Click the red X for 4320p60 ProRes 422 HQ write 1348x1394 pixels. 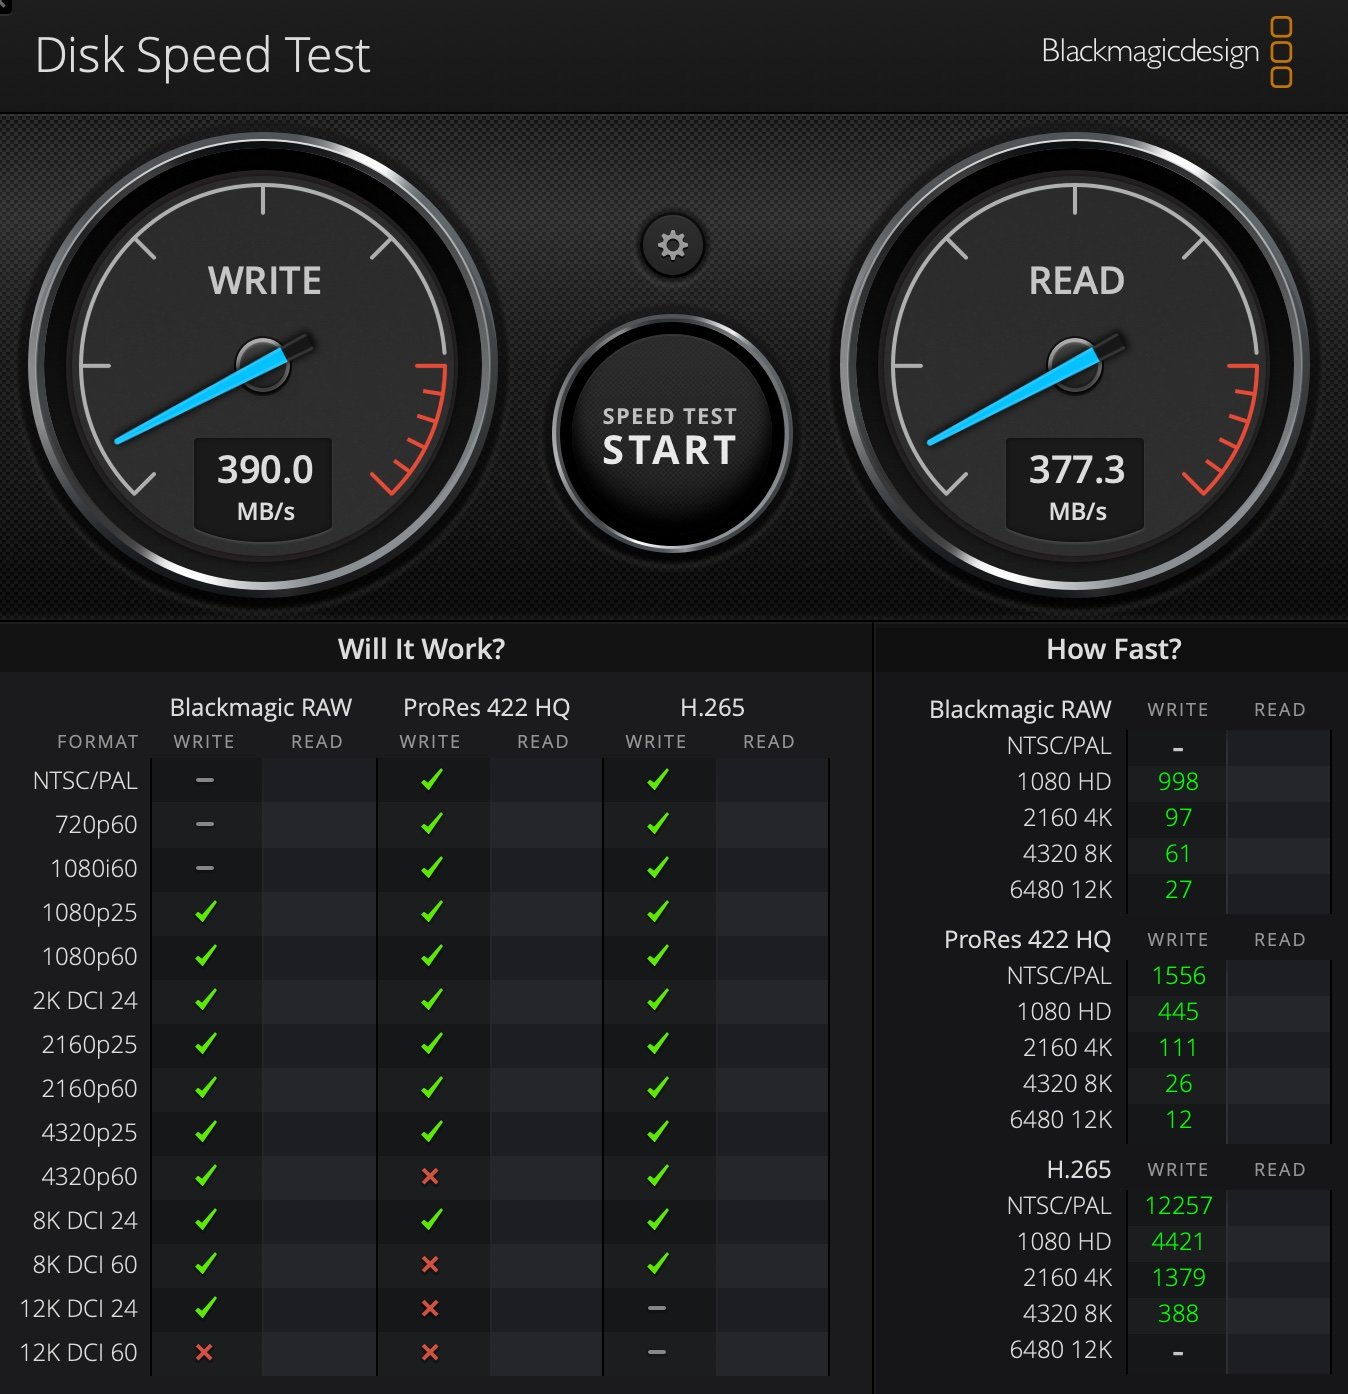pyautogui.click(x=430, y=1176)
